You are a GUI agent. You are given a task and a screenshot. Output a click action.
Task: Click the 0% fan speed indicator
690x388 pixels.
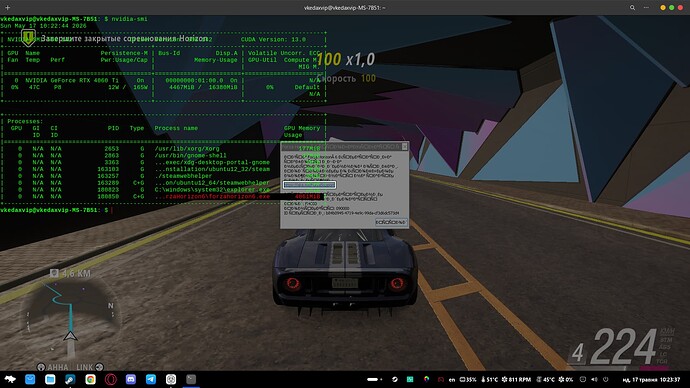point(566,379)
